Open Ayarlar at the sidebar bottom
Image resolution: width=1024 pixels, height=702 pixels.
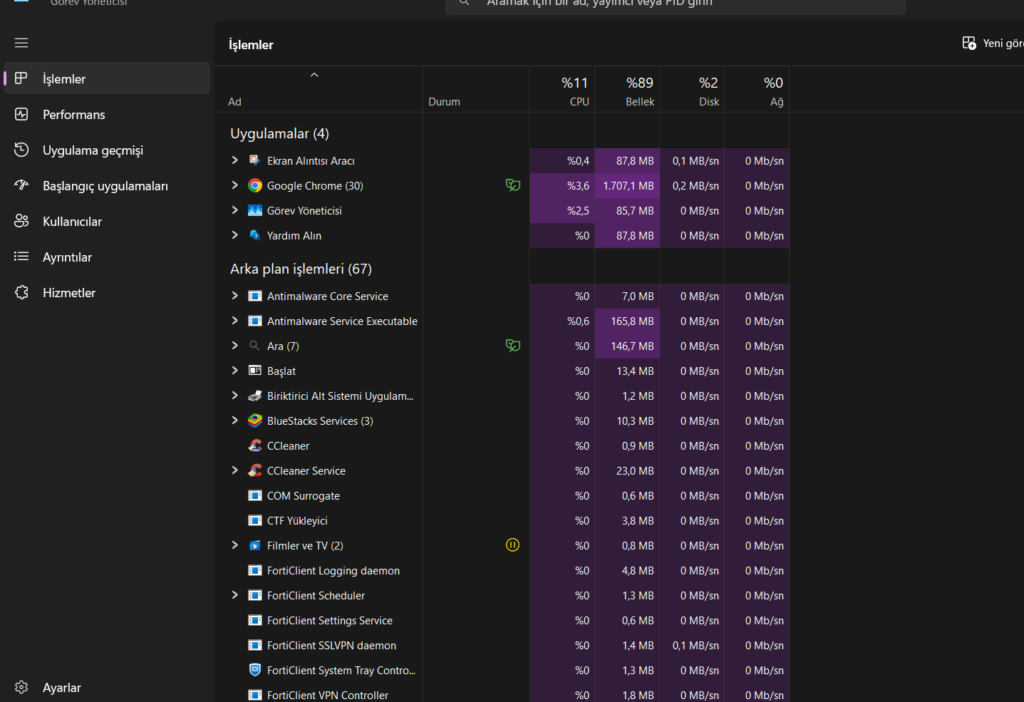(61, 688)
